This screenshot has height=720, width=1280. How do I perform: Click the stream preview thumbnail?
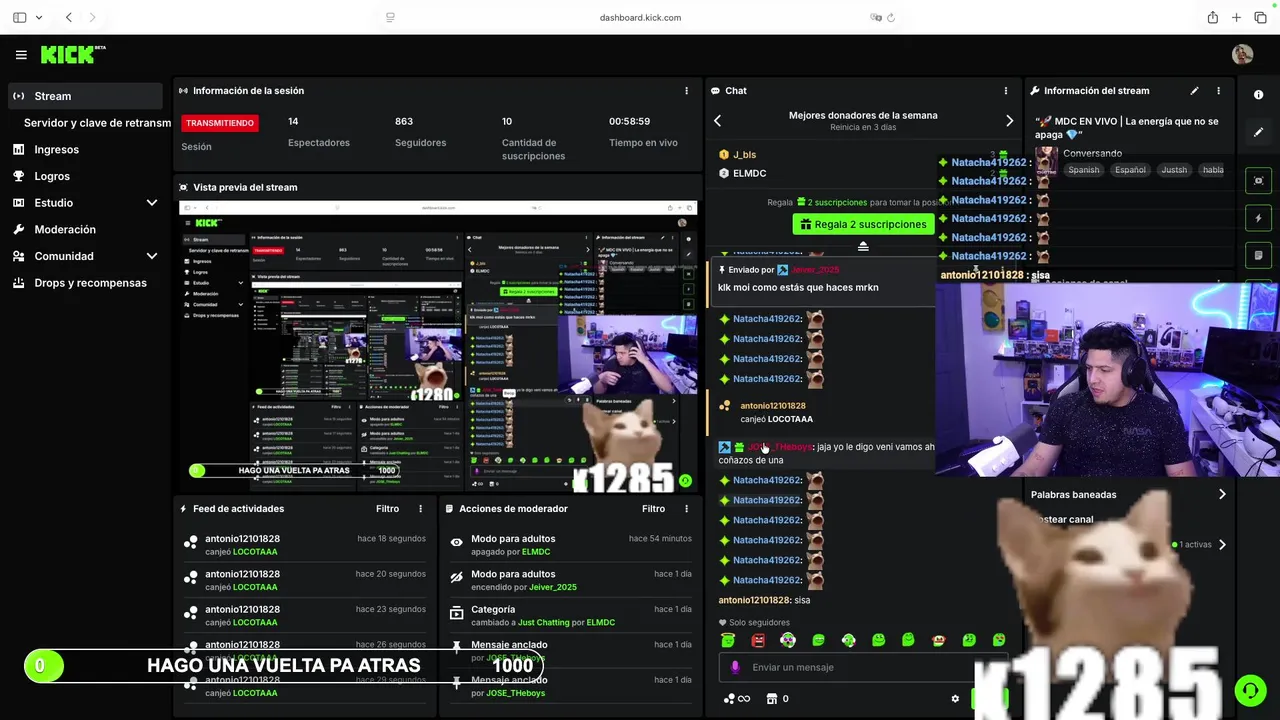pos(438,346)
